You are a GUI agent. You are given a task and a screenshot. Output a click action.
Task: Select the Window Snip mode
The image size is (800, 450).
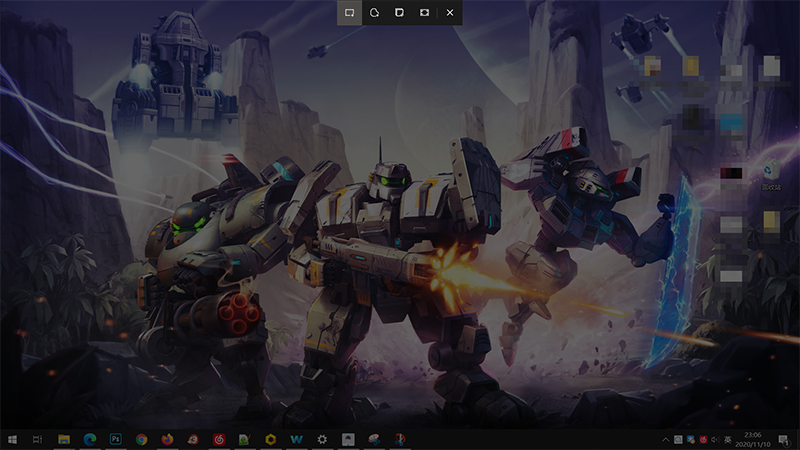point(399,13)
